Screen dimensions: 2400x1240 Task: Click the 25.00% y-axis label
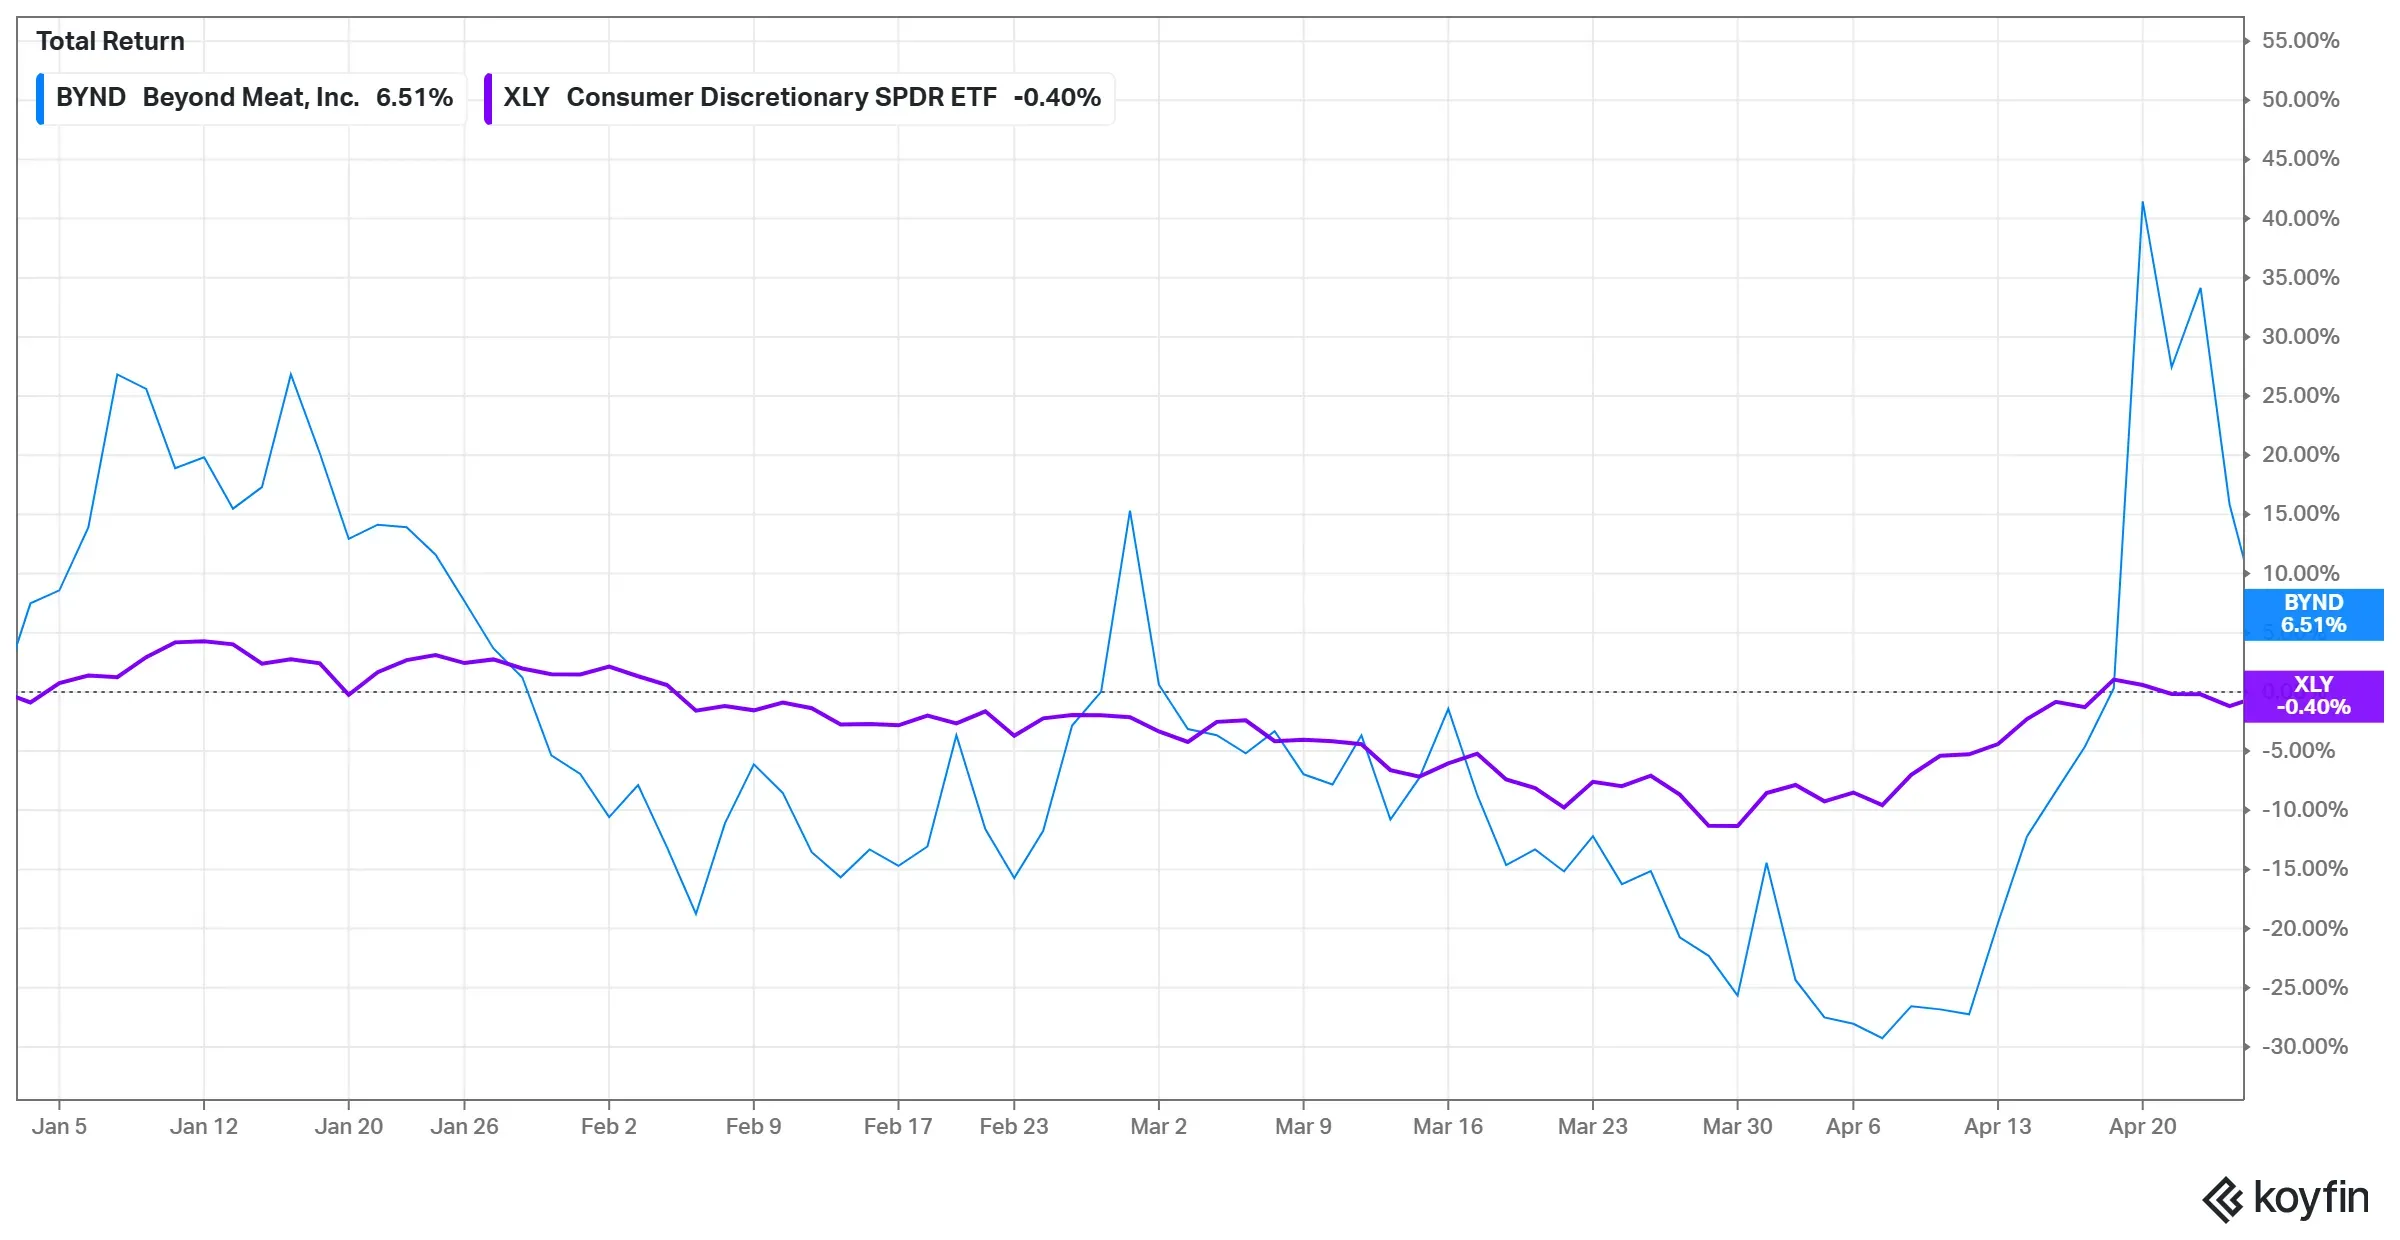pyautogui.click(x=2301, y=396)
